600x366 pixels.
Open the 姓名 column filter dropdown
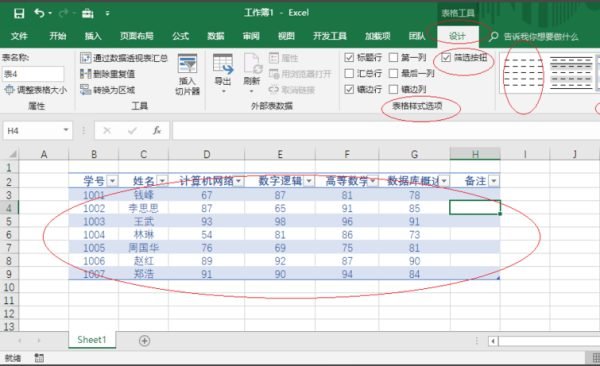163,181
